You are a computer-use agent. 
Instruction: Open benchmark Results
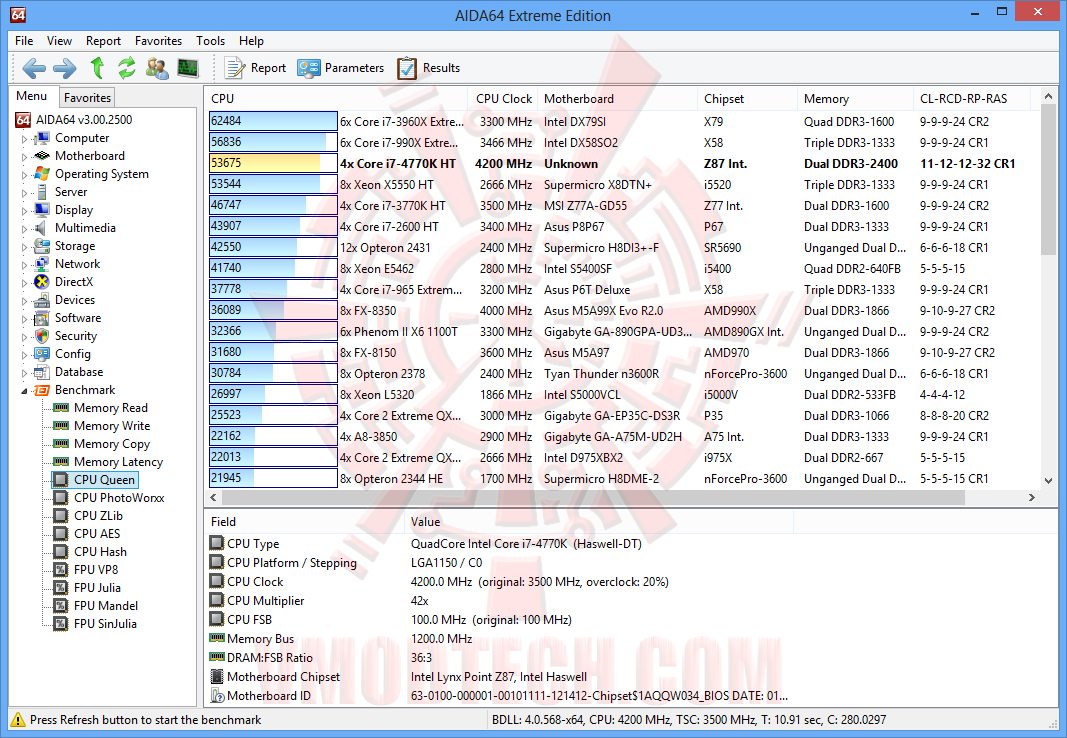pyautogui.click(x=428, y=68)
